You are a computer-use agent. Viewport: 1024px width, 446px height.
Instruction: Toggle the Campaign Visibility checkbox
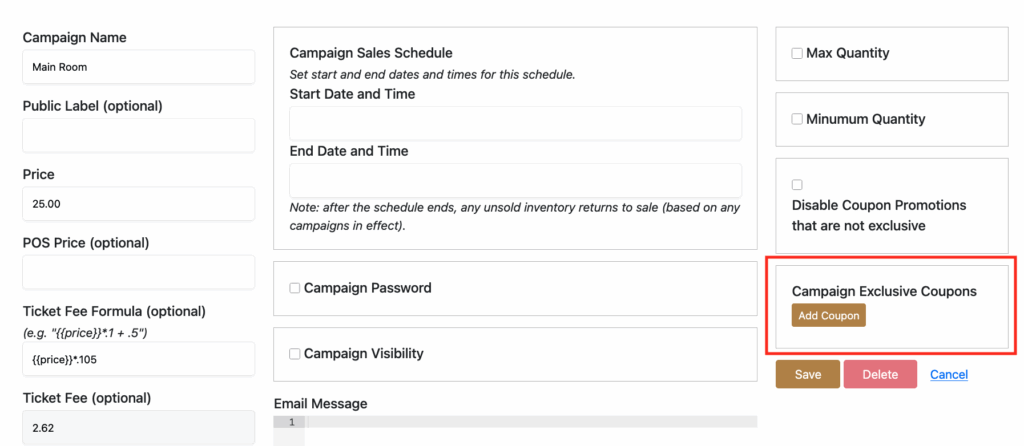295,354
